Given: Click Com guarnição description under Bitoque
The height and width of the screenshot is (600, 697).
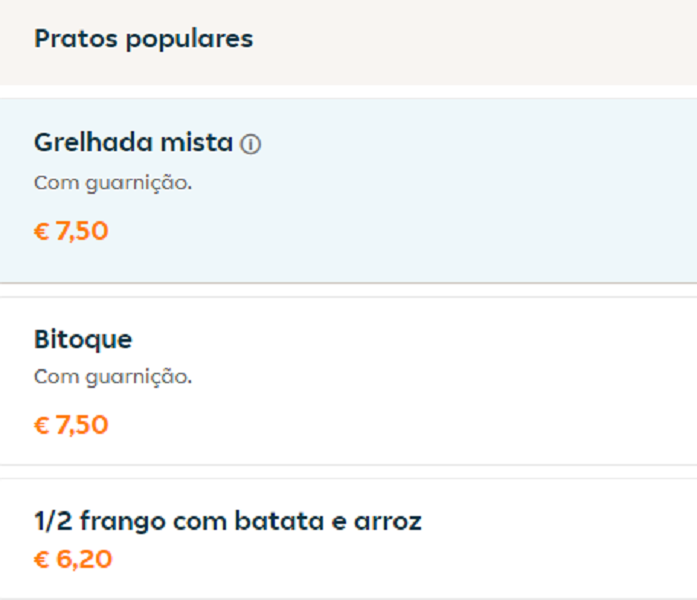Looking at the screenshot, I should point(113,377).
